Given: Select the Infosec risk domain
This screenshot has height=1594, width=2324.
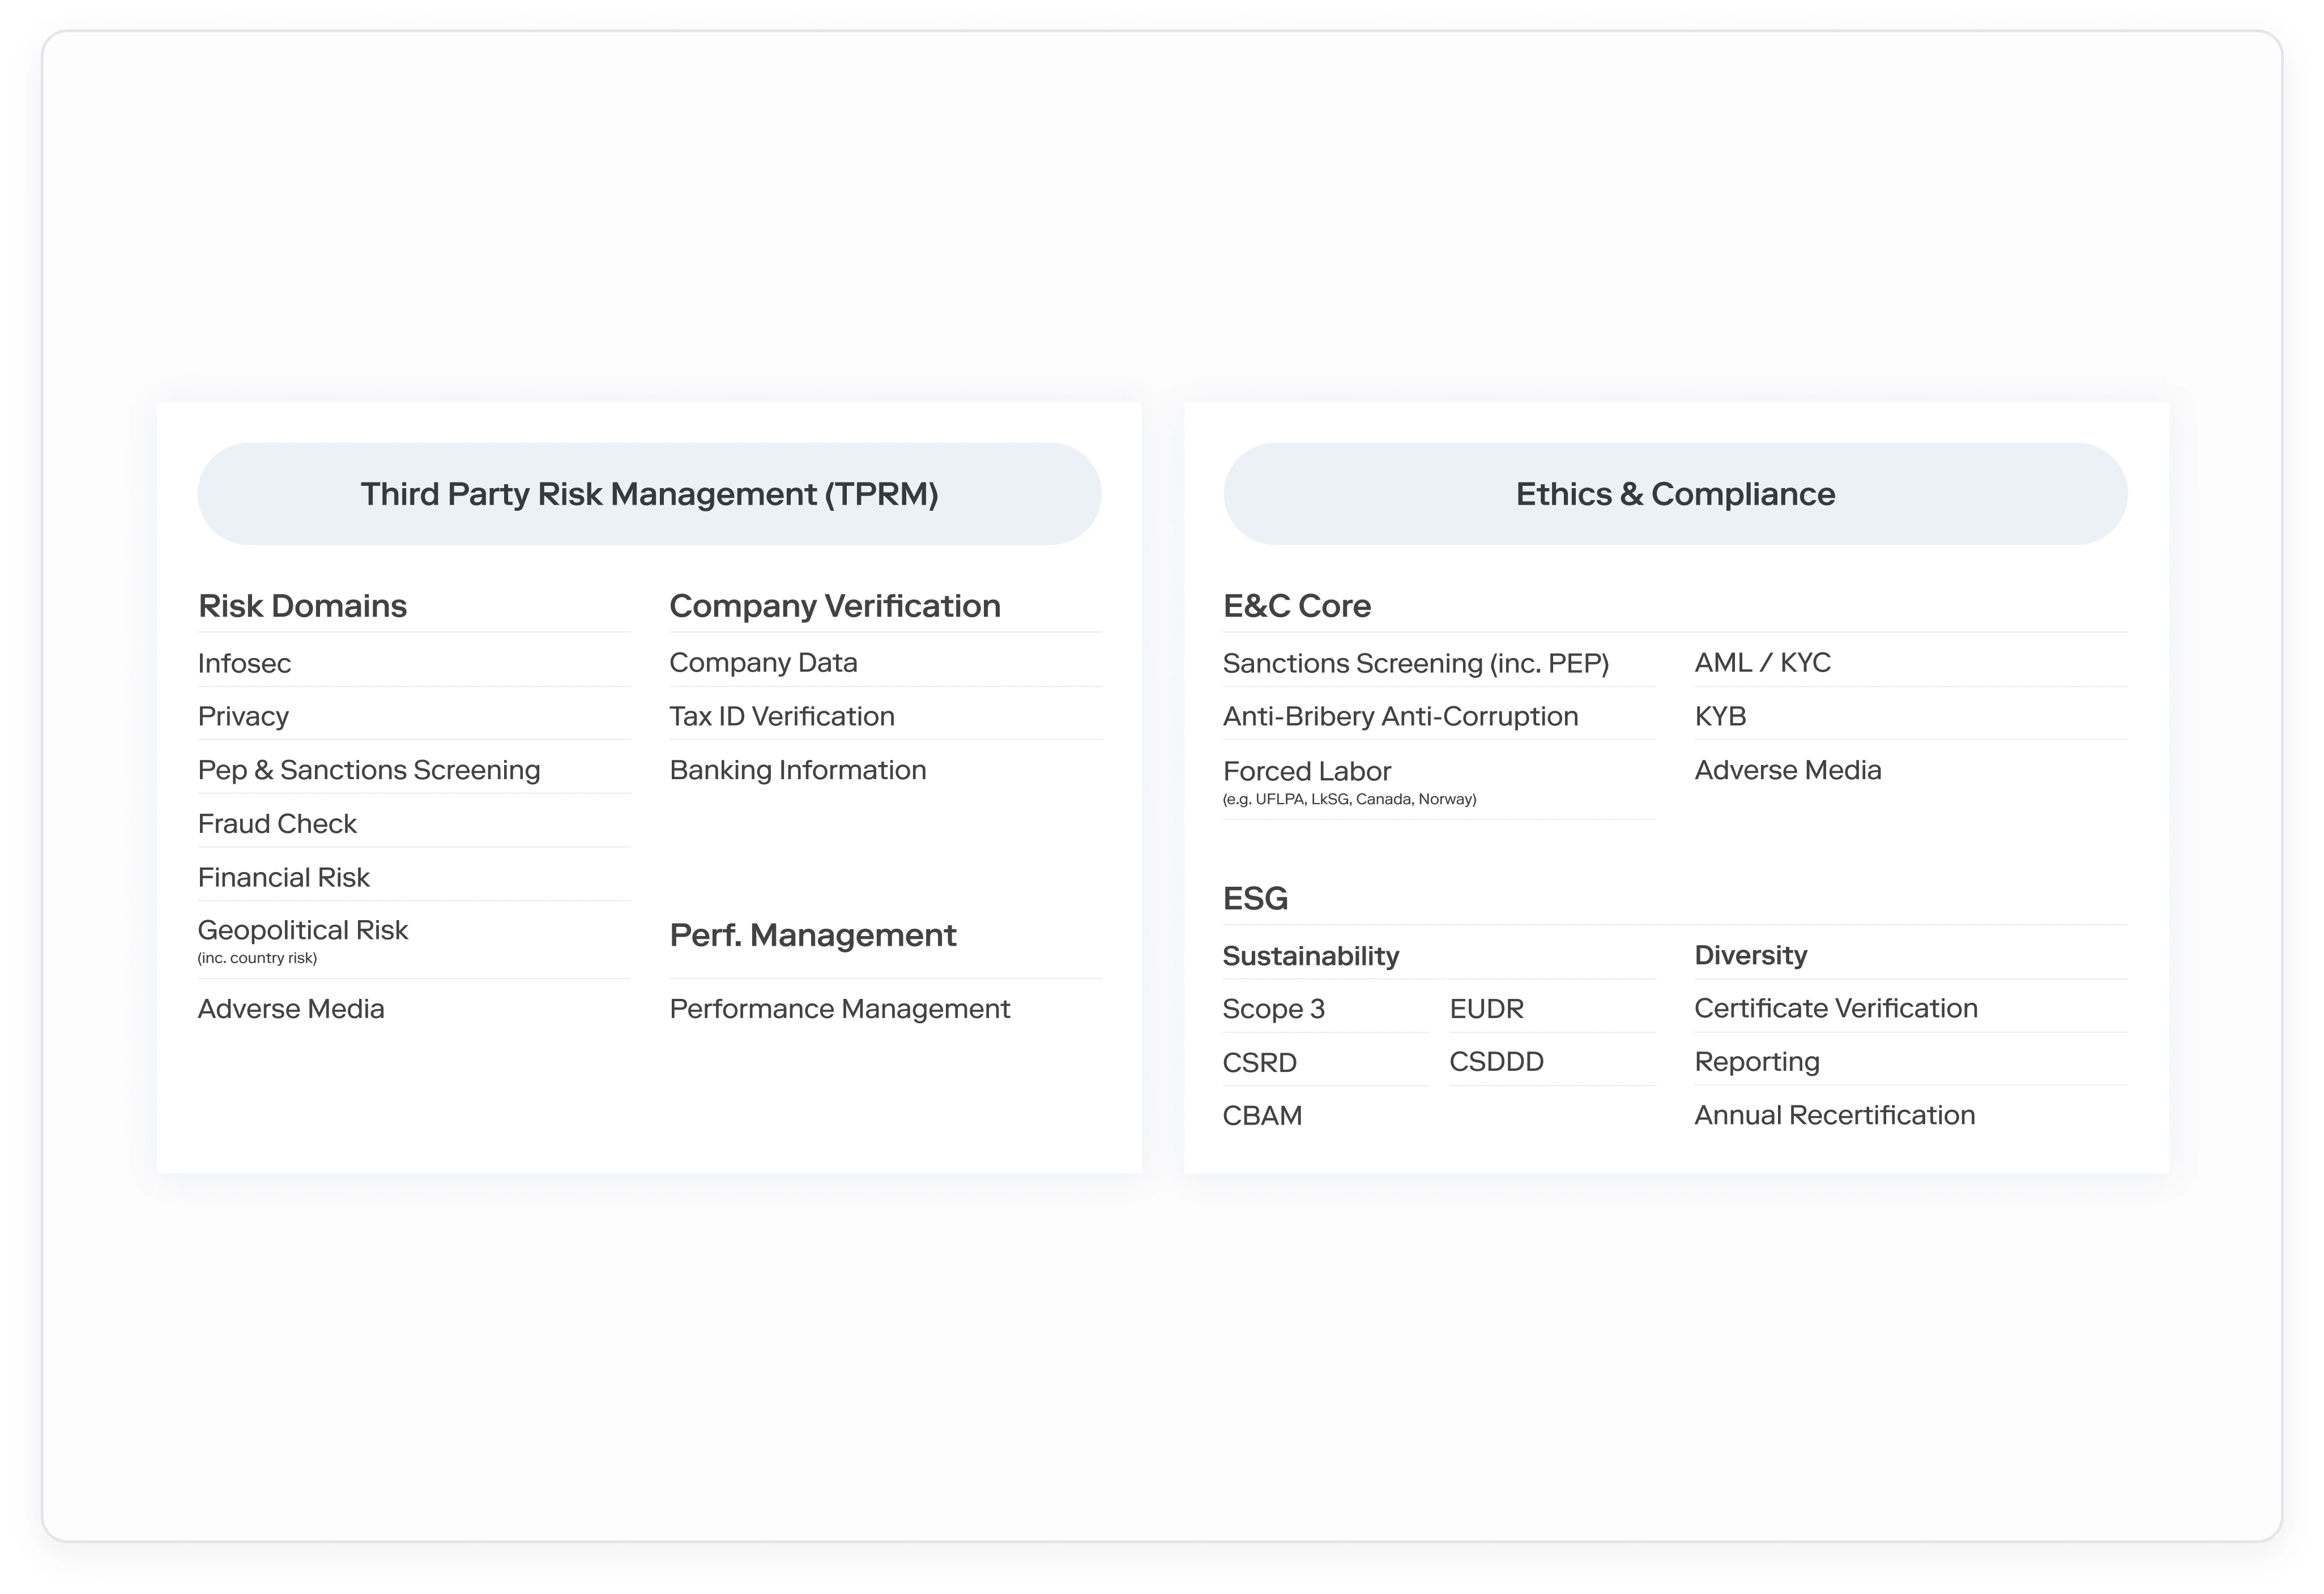Looking at the screenshot, I should (x=245, y=663).
